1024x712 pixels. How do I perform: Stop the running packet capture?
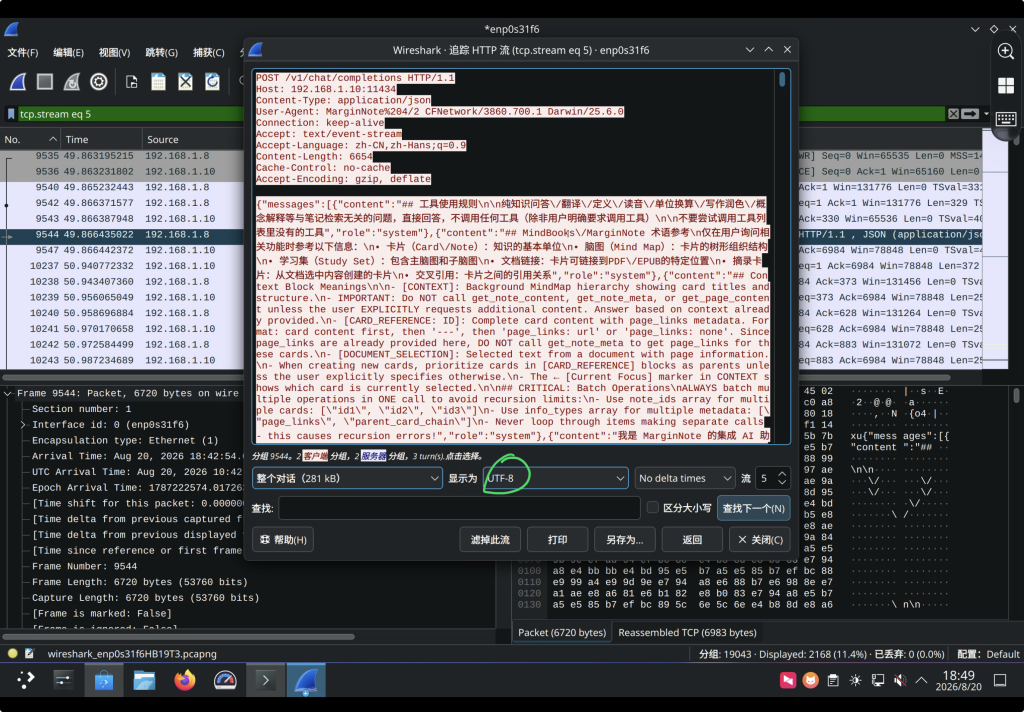tap(45, 82)
